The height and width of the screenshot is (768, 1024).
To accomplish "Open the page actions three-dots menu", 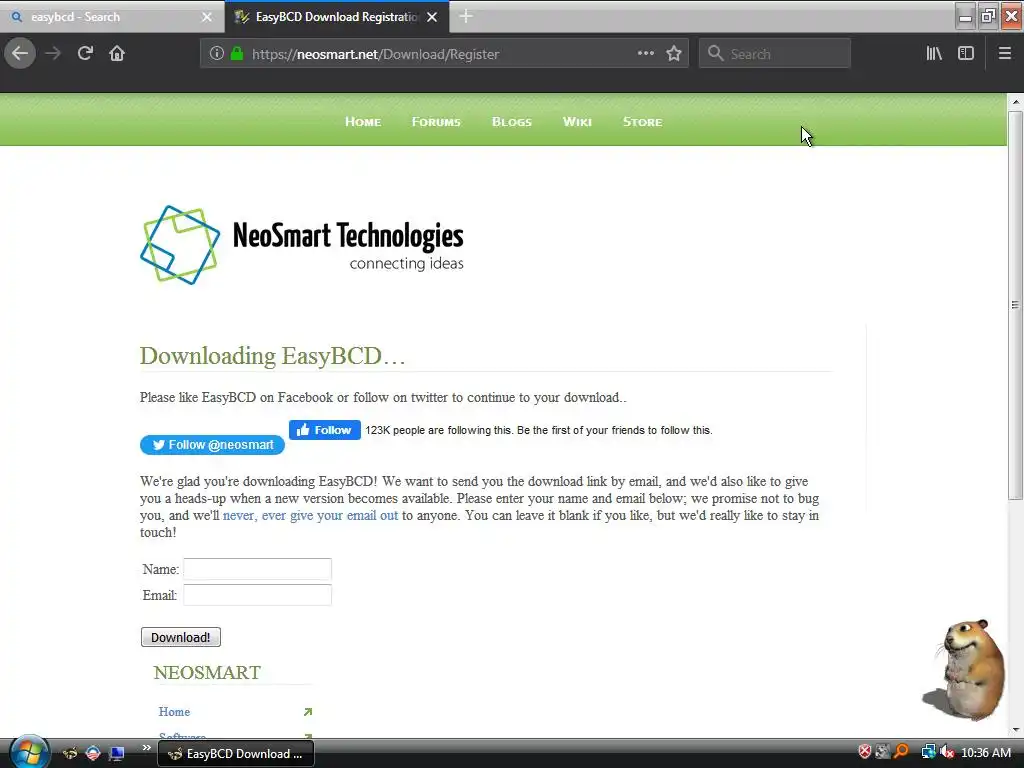I will click(x=645, y=54).
